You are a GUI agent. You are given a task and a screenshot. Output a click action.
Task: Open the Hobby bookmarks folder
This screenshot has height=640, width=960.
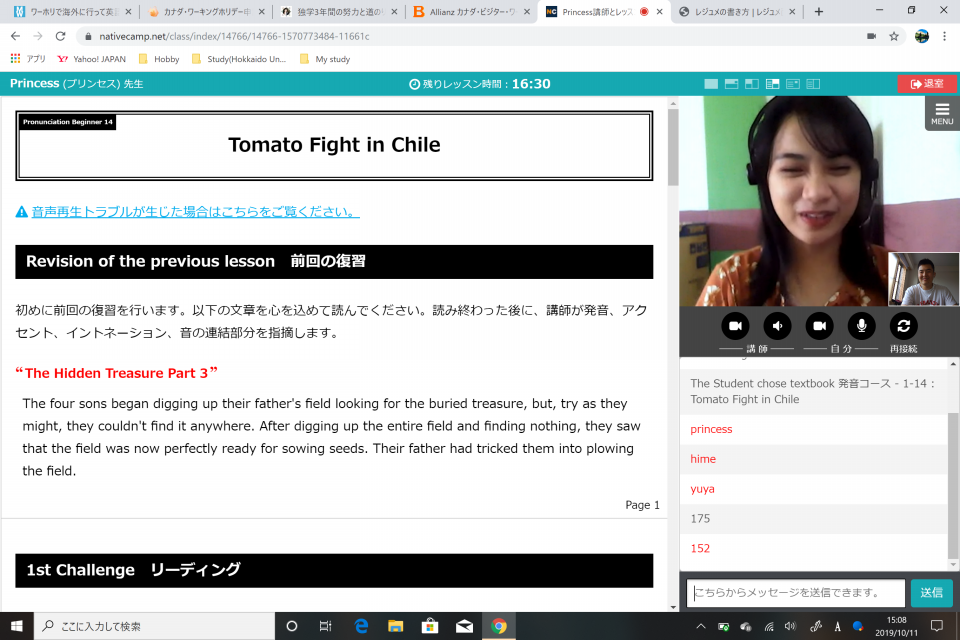click(159, 59)
